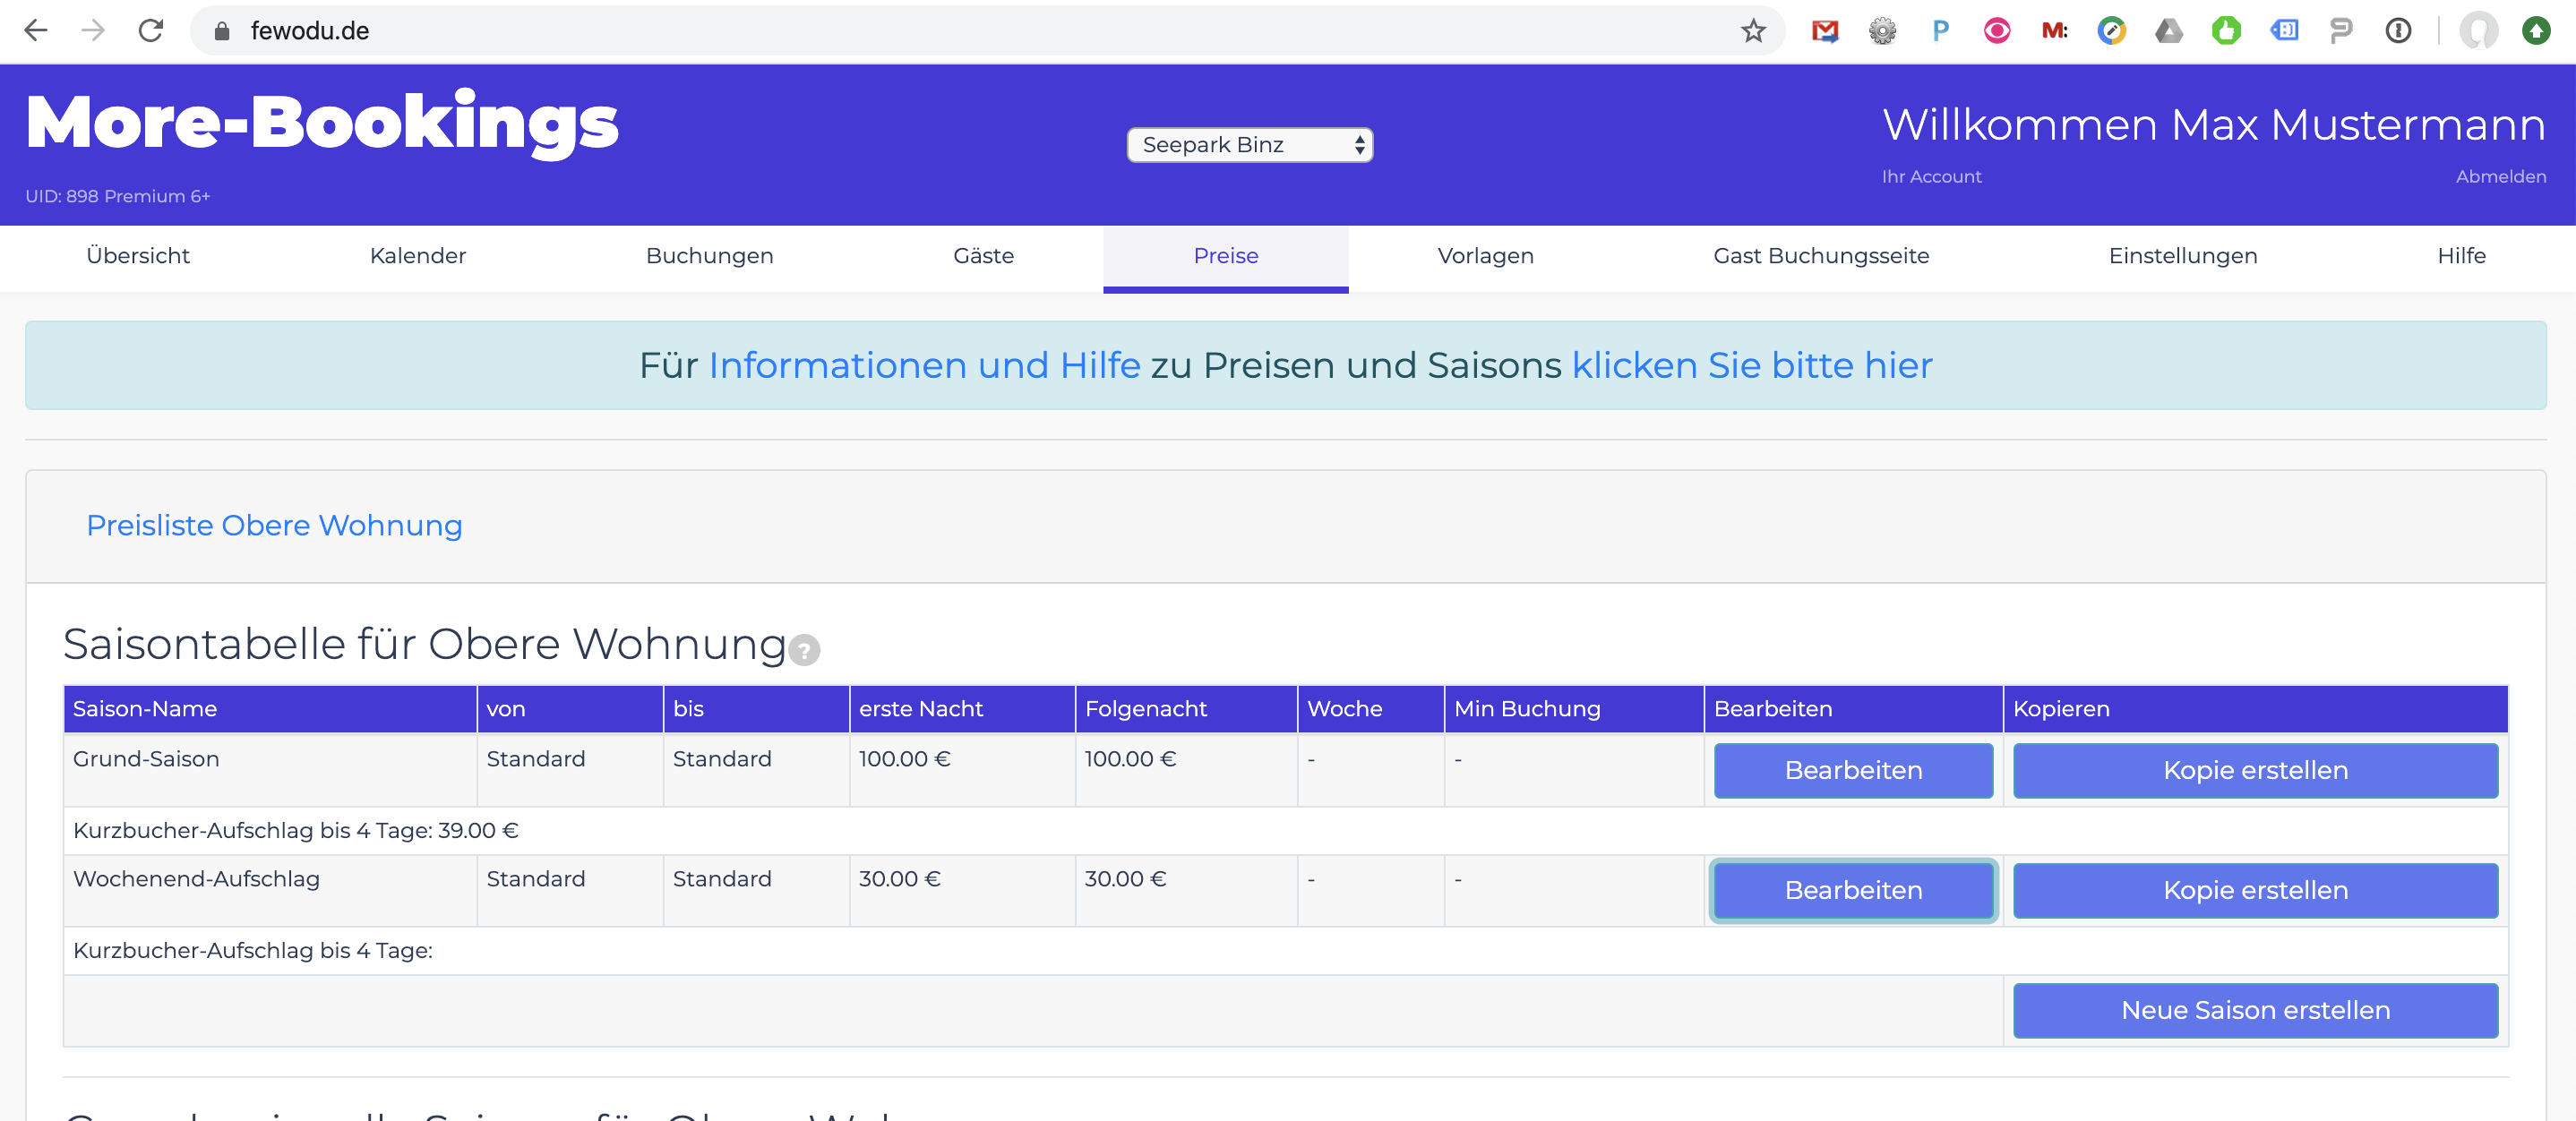This screenshot has width=2576, height=1121.
Task: Click Bearbeiten for Wochenend-Aufschlag
Action: coord(1853,890)
